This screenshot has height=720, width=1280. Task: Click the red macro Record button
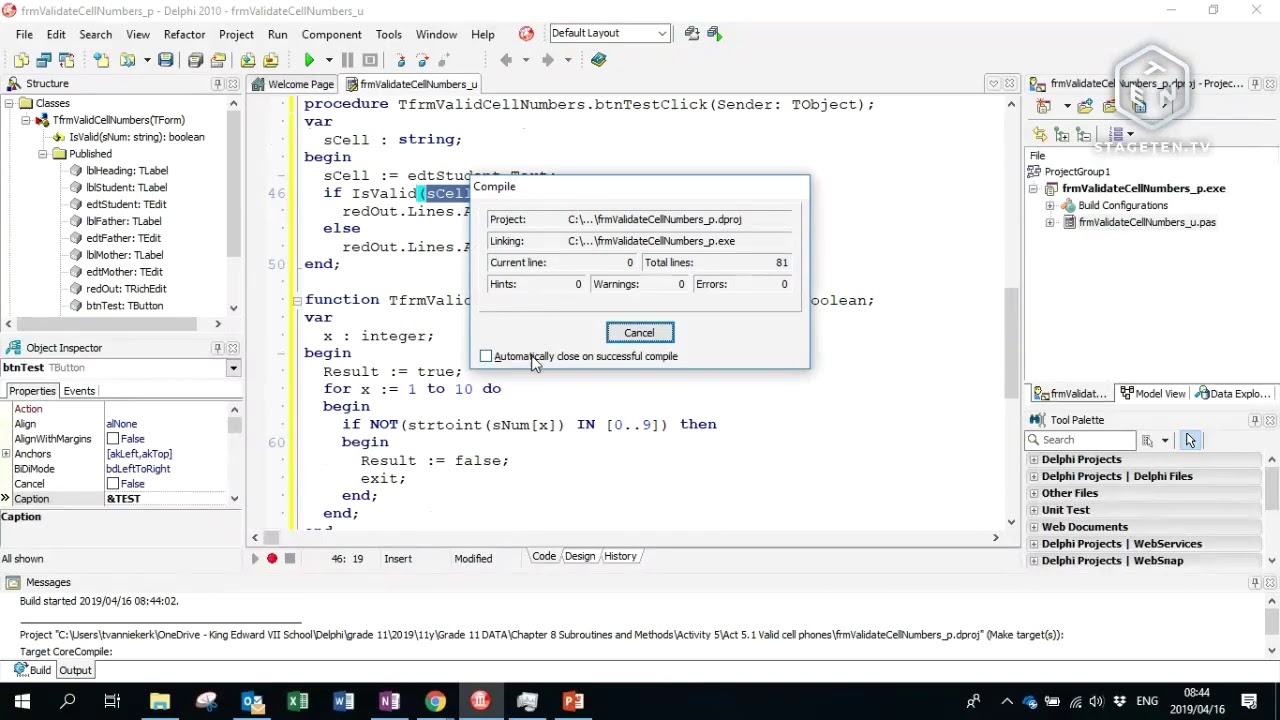point(272,558)
